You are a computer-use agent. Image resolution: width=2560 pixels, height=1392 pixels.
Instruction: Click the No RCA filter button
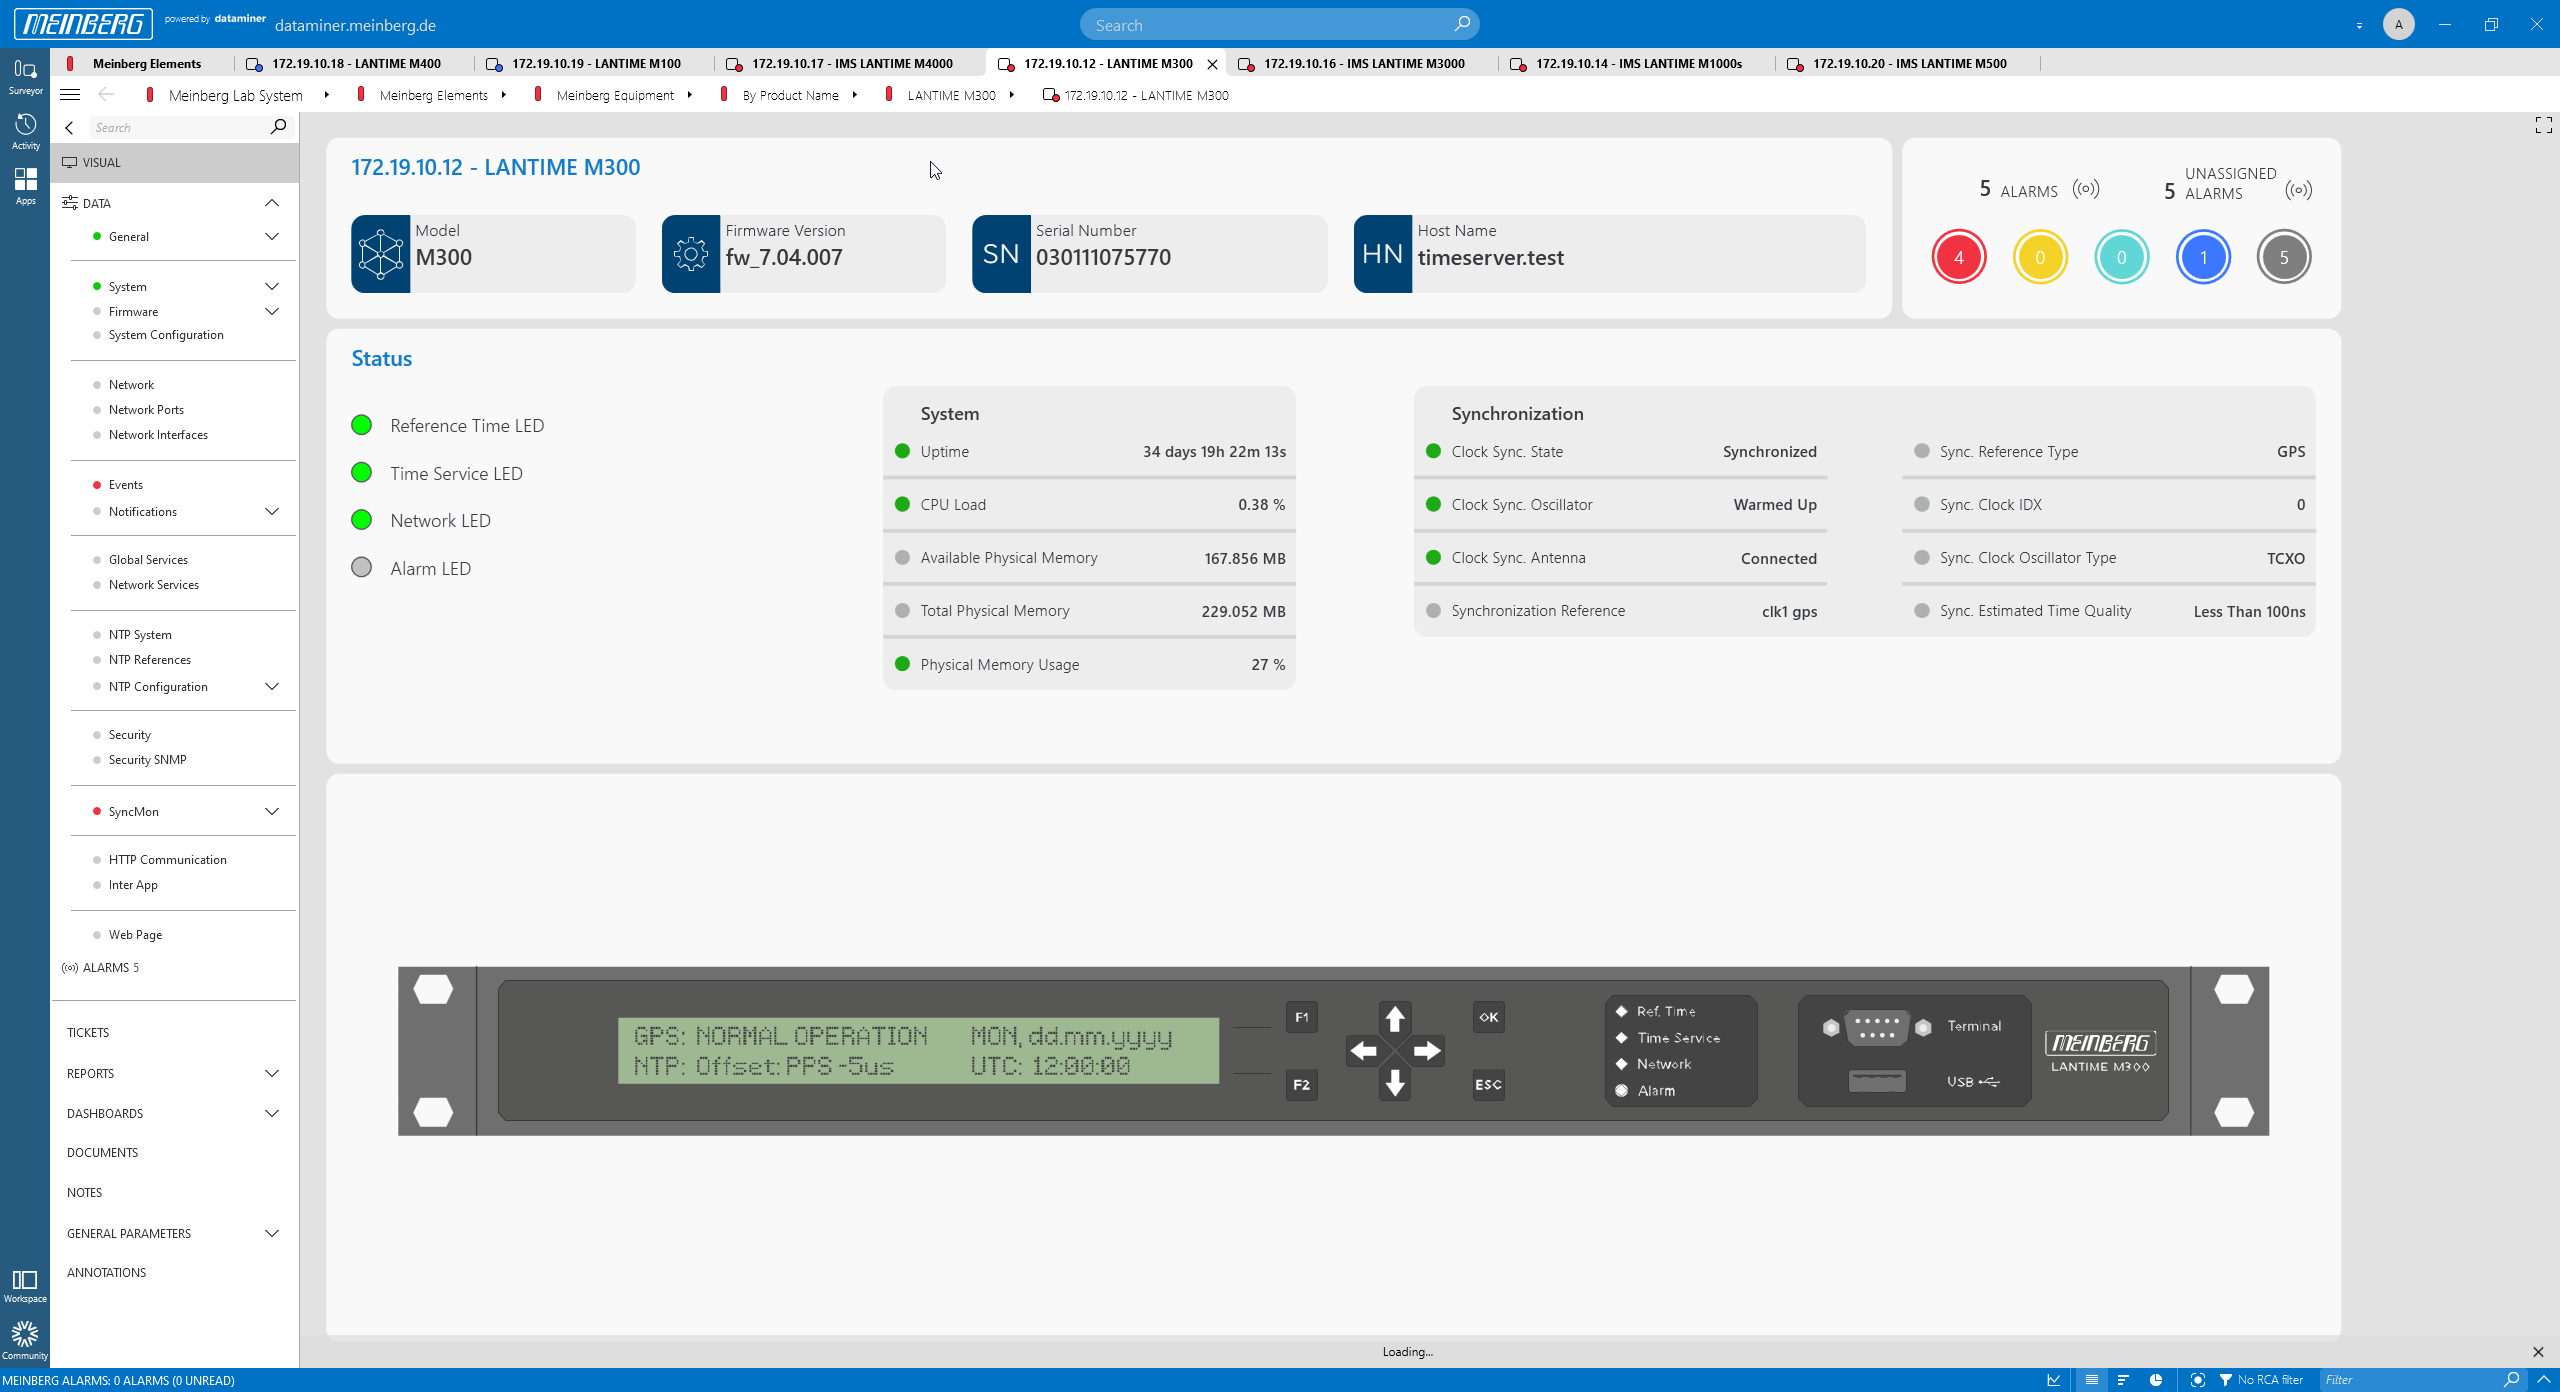2261,1380
